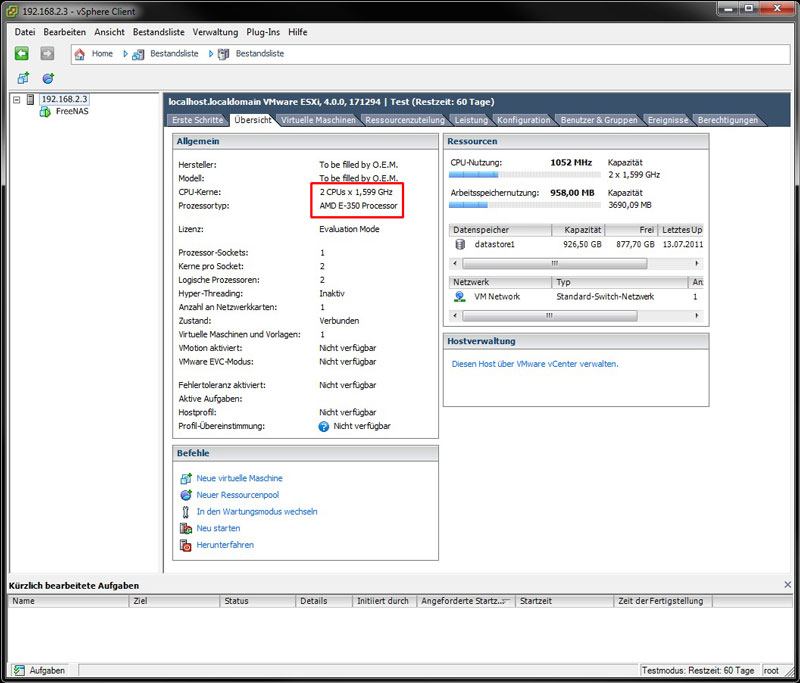Click In den Wartungsmodus wechseln link
This screenshot has height=683, width=800.
point(257,512)
